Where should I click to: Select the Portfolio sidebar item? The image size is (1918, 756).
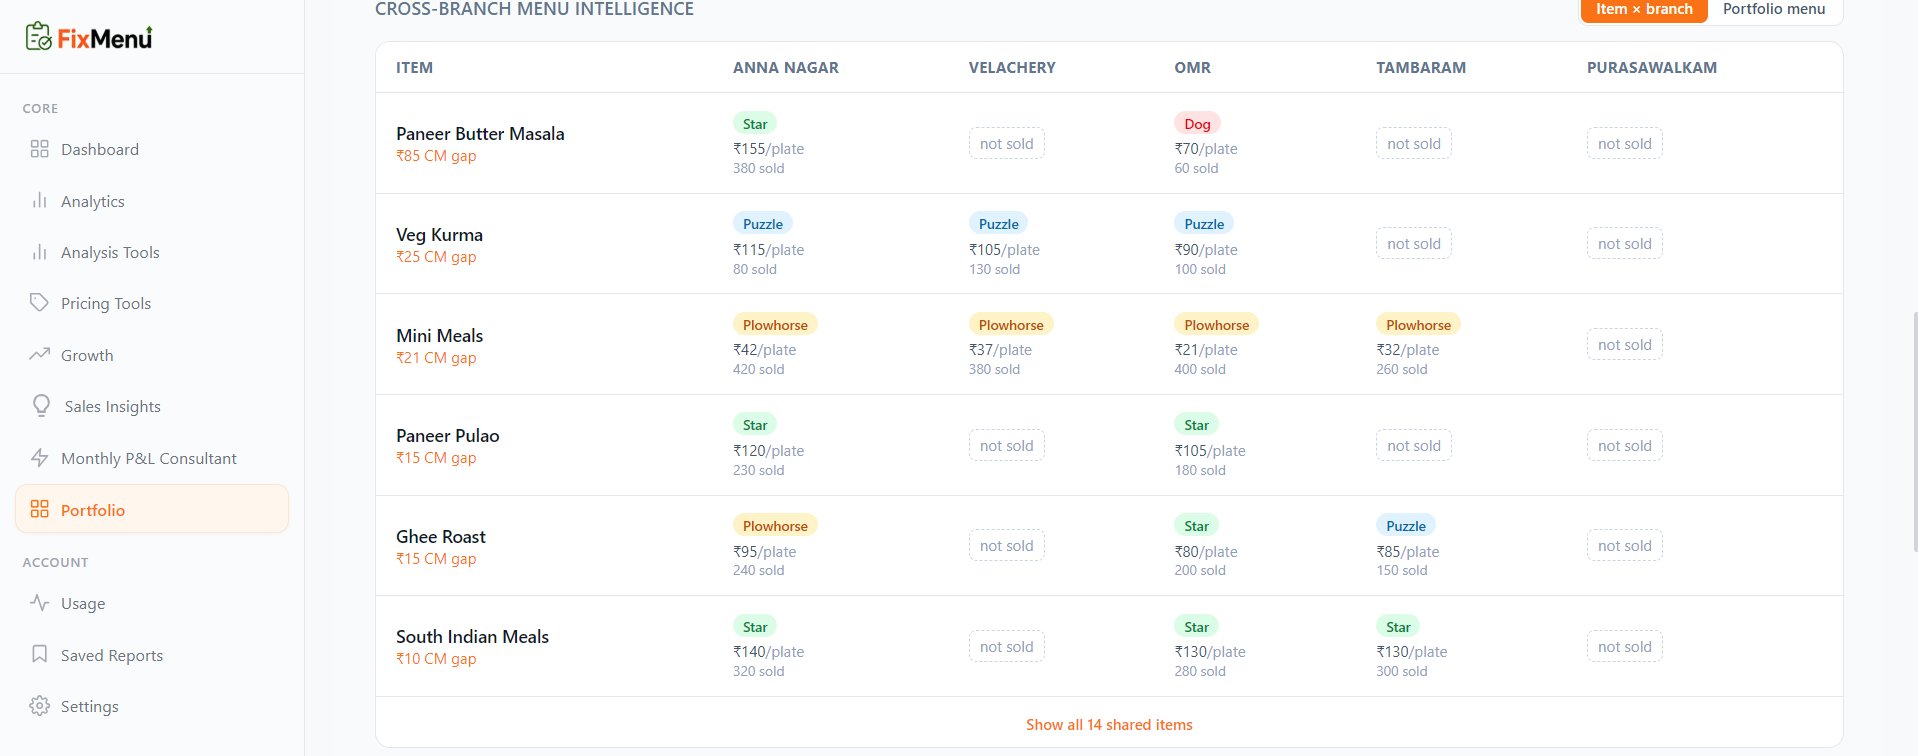click(152, 509)
